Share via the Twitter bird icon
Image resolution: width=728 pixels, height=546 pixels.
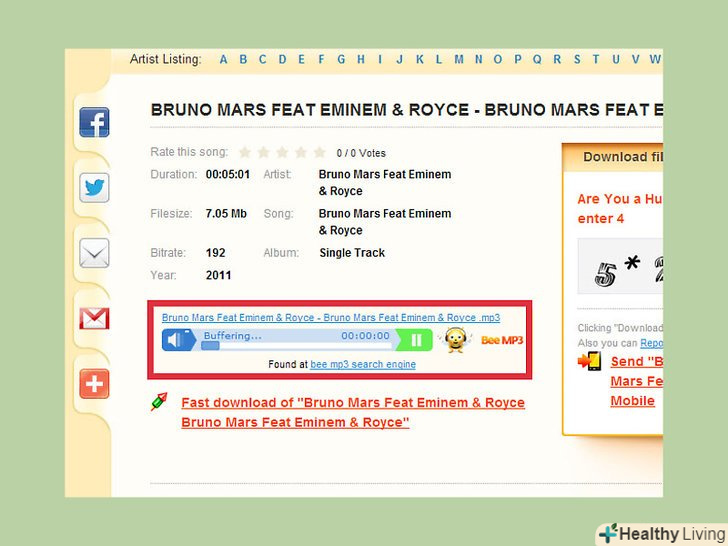point(94,188)
